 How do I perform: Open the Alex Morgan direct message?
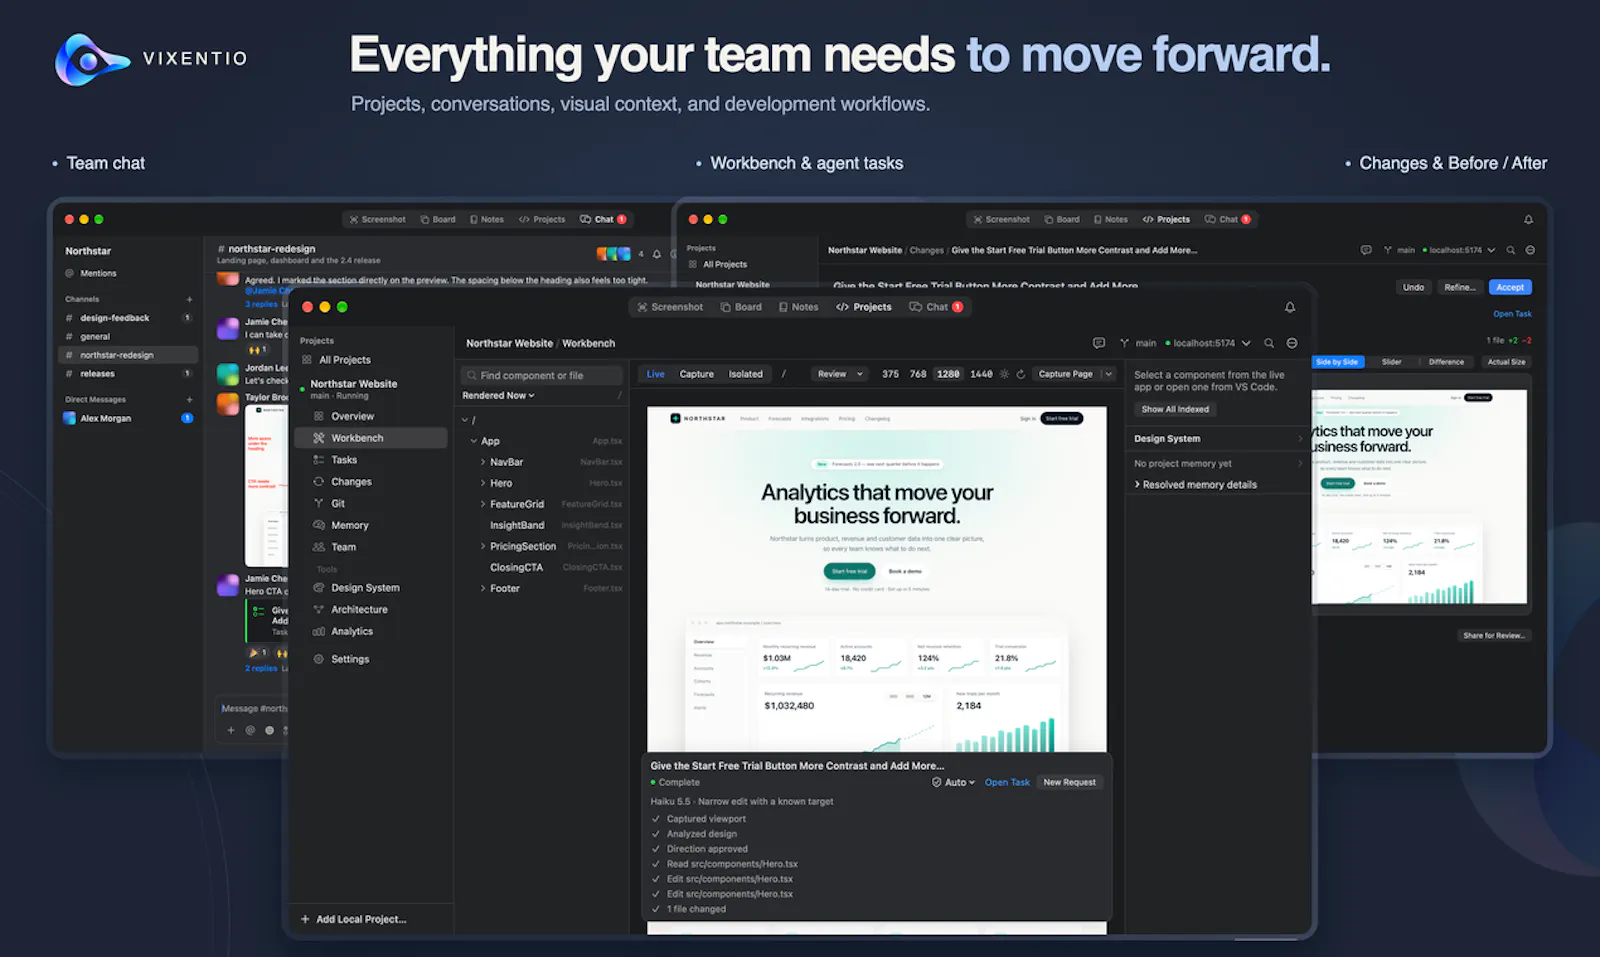point(128,418)
